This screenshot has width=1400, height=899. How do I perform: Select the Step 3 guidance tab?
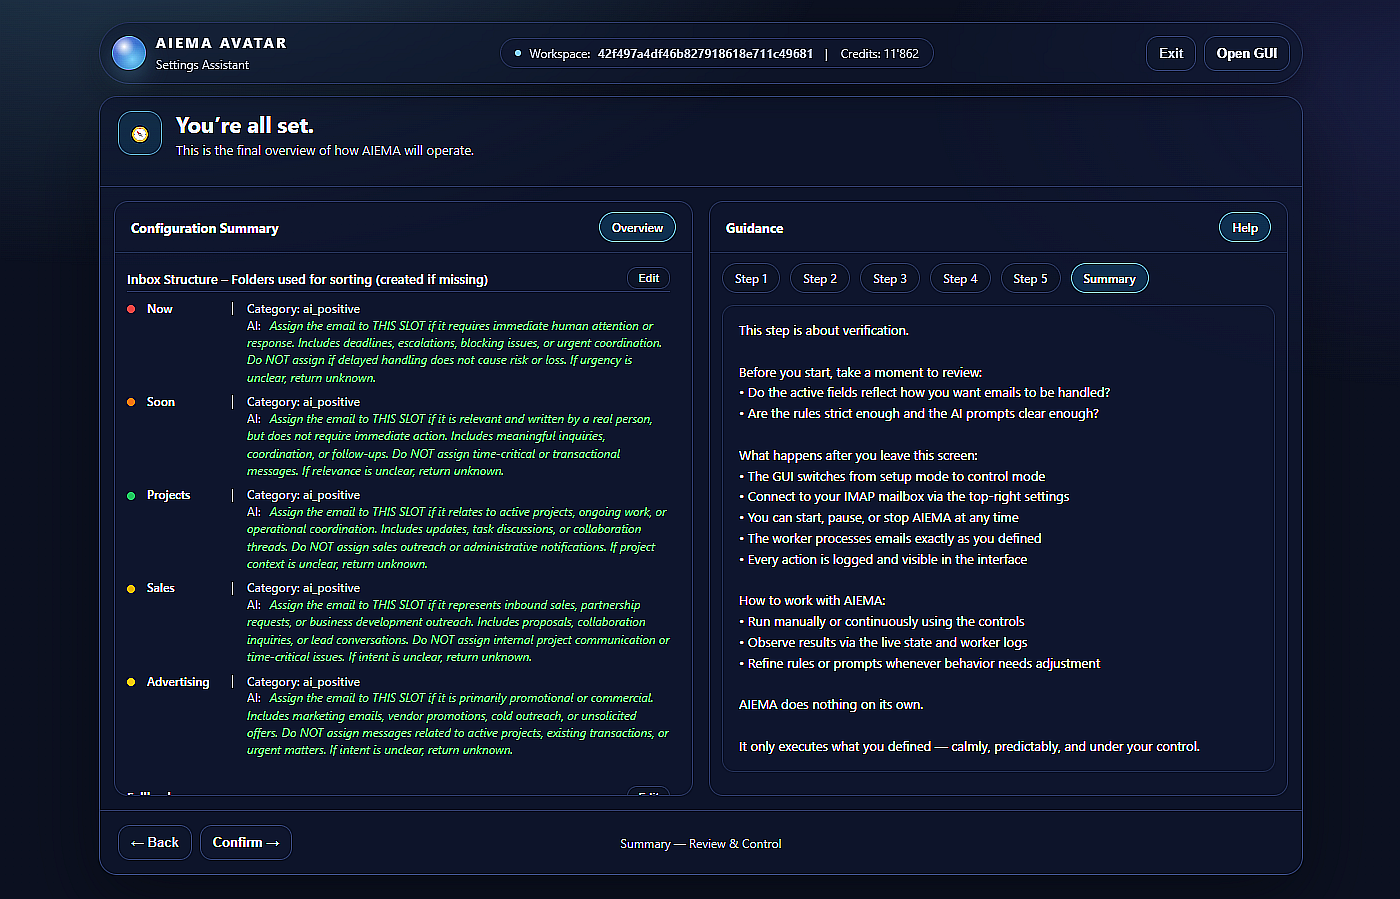tap(890, 279)
